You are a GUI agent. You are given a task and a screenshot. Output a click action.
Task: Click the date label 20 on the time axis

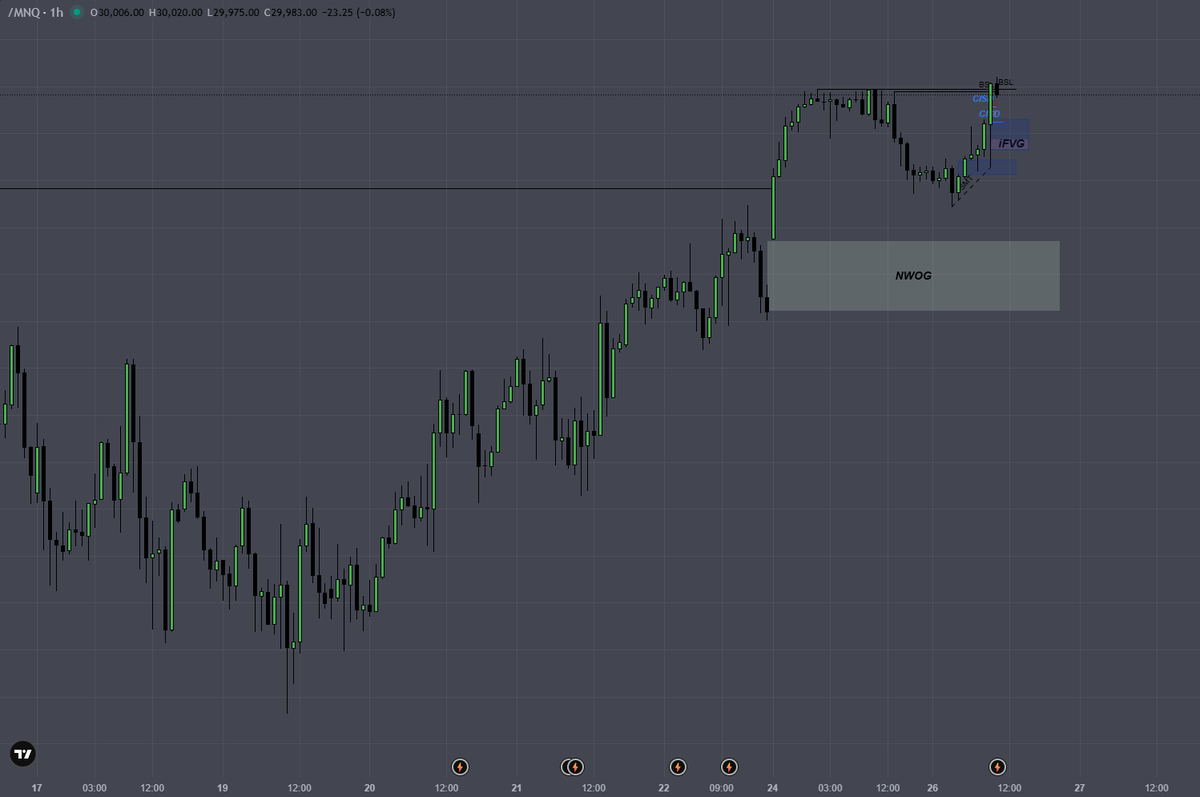(x=370, y=788)
